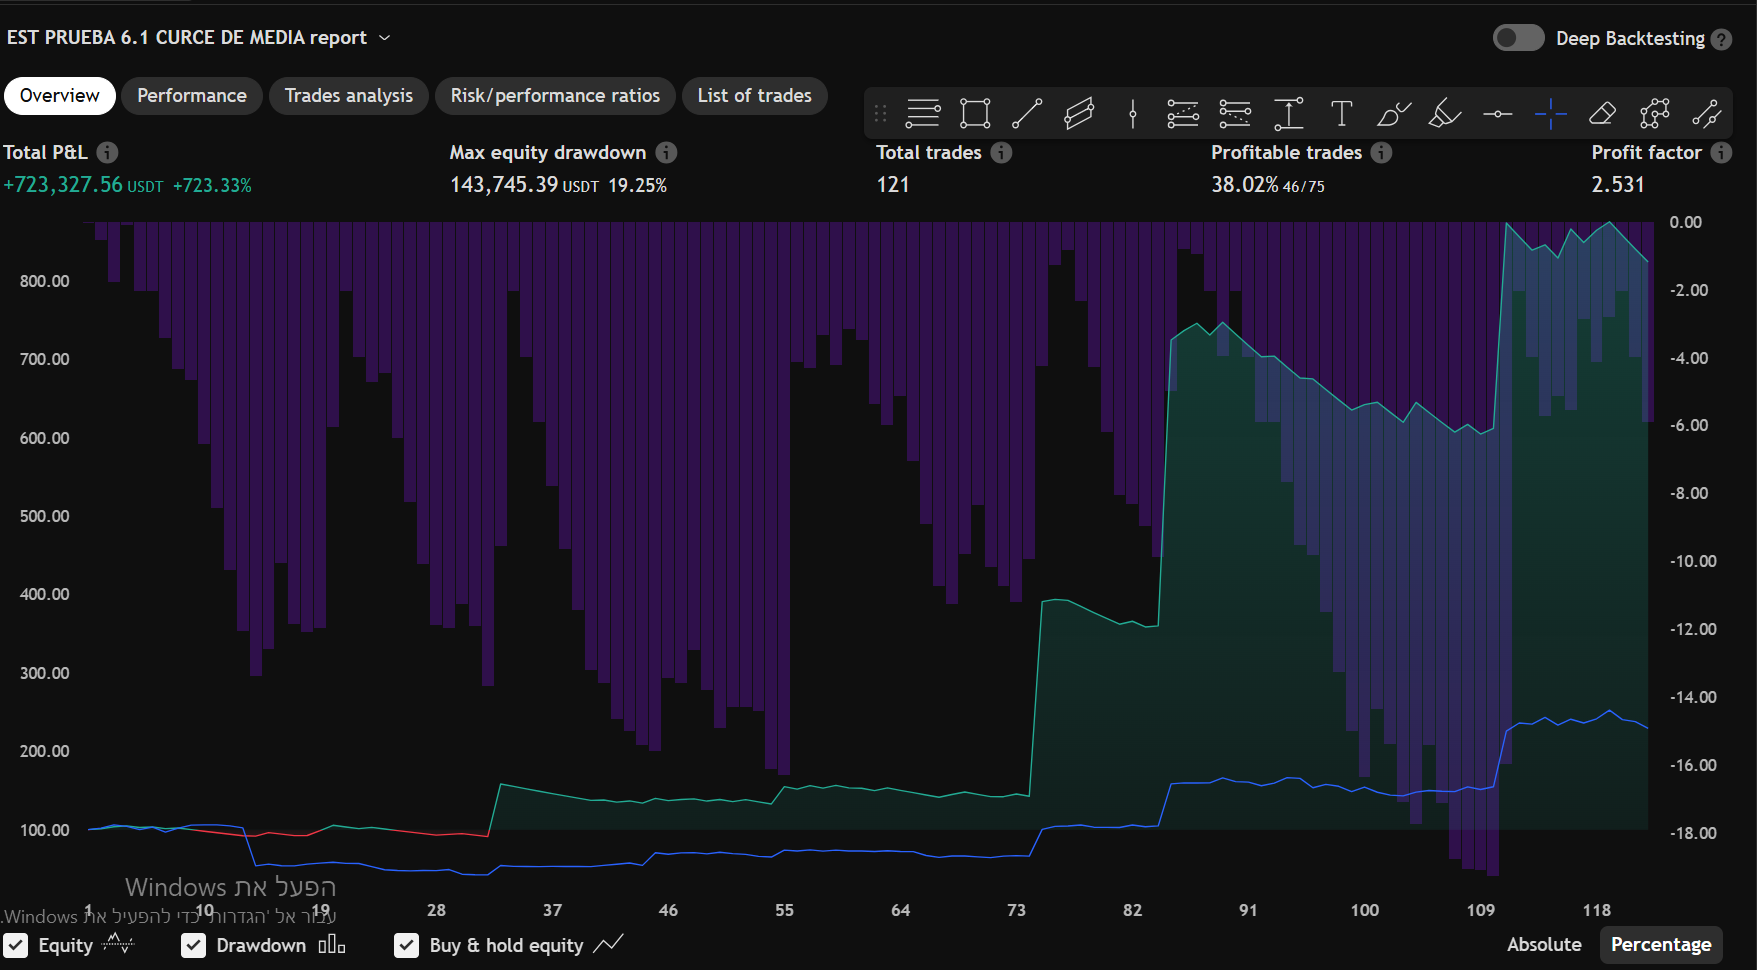Grab the drawing toolbar drag handle
Screen dimensions: 1757x970
[880, 114]
